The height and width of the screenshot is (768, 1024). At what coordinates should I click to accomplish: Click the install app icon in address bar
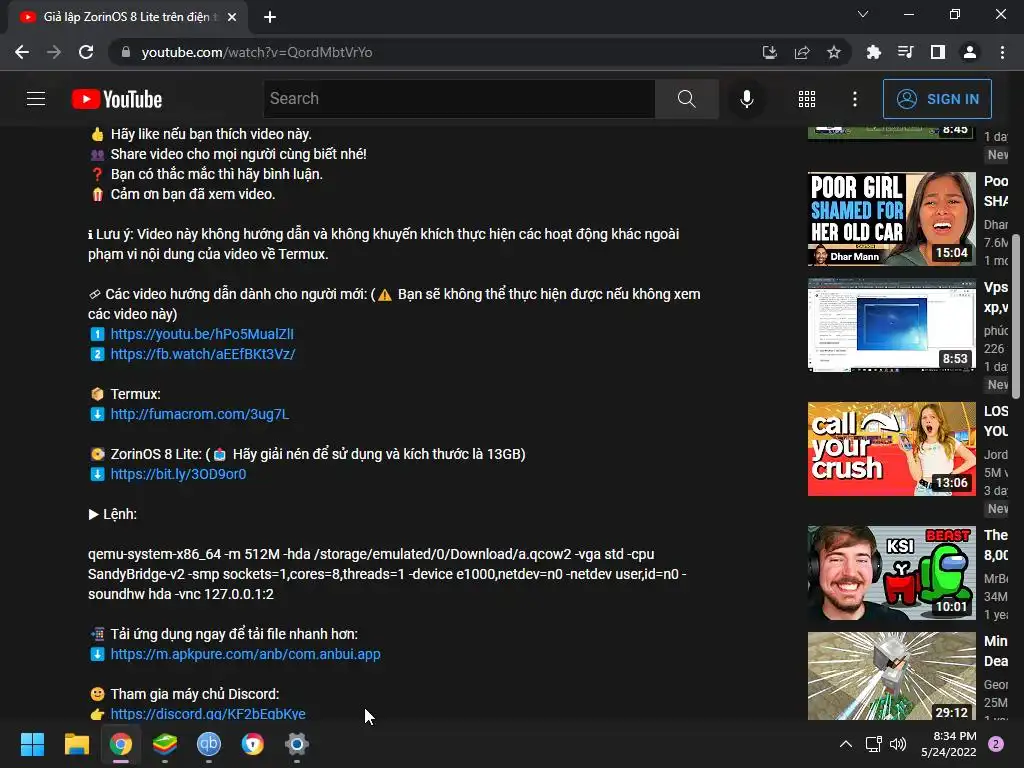(770, 52)
